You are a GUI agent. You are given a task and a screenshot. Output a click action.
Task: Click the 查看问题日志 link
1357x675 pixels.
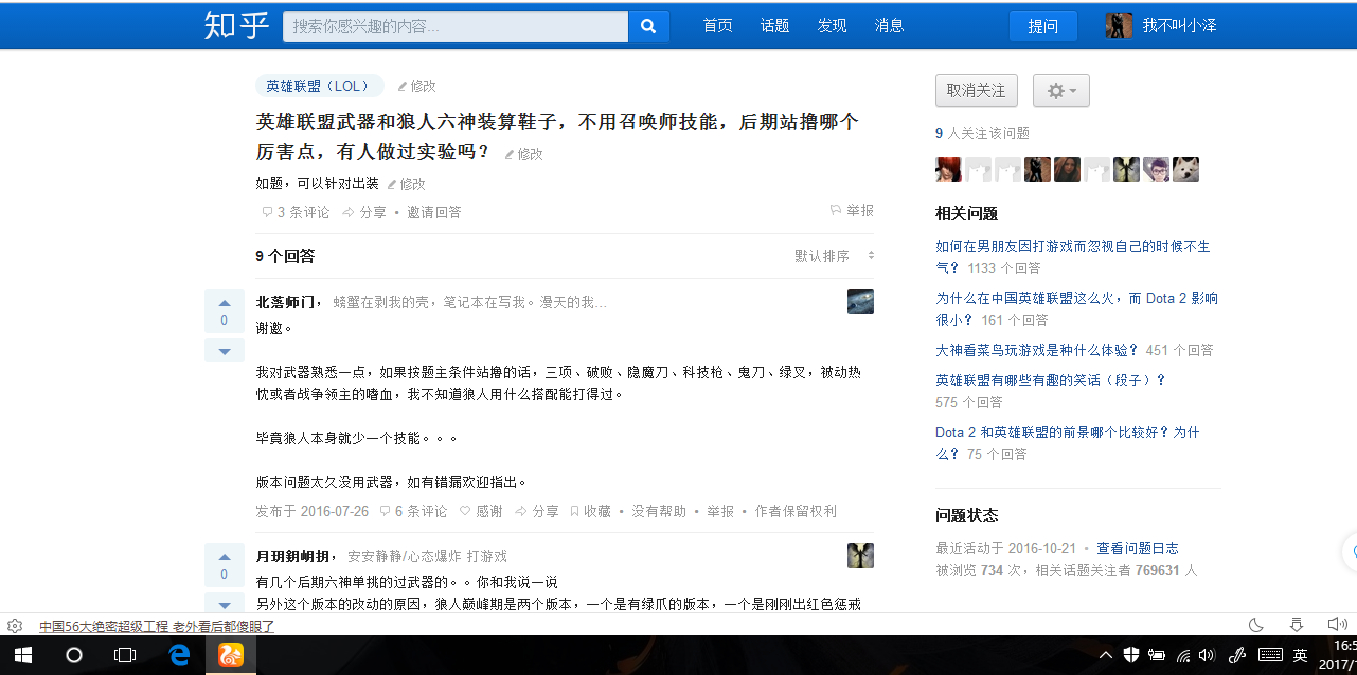tap(1137, 548)
